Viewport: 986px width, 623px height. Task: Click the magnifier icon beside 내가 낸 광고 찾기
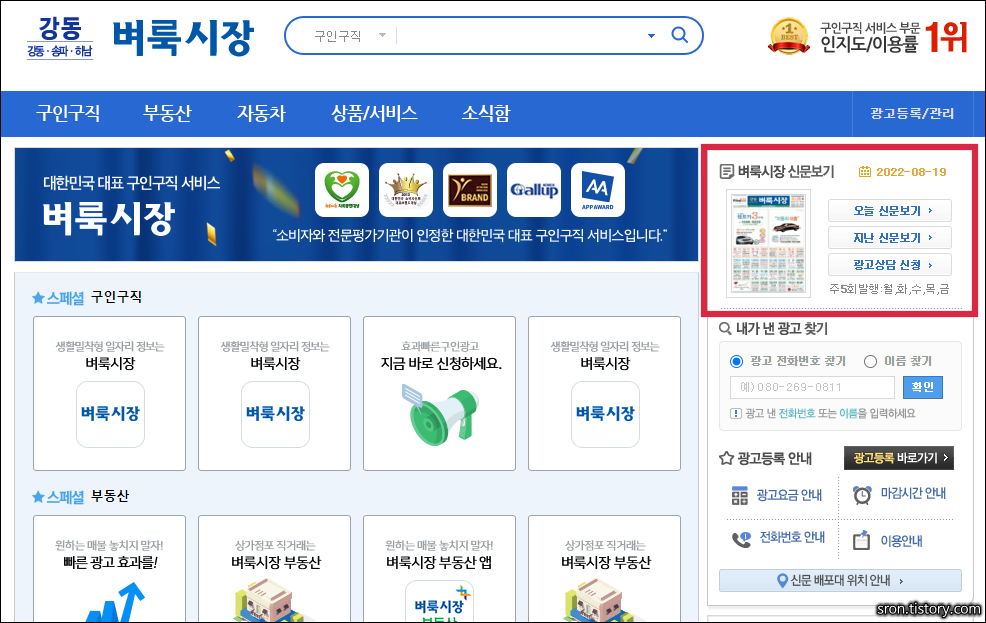click(725, 328)
